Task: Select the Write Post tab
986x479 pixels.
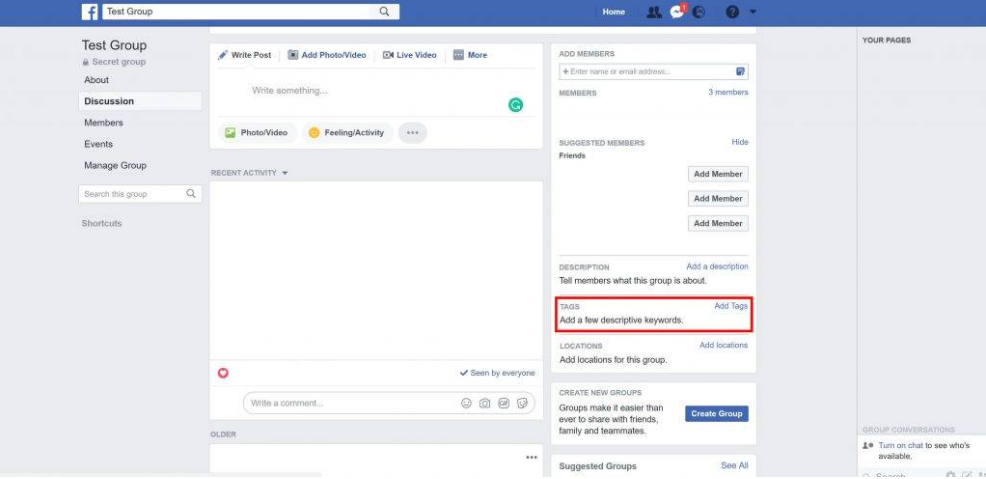Action: point(245,55)
